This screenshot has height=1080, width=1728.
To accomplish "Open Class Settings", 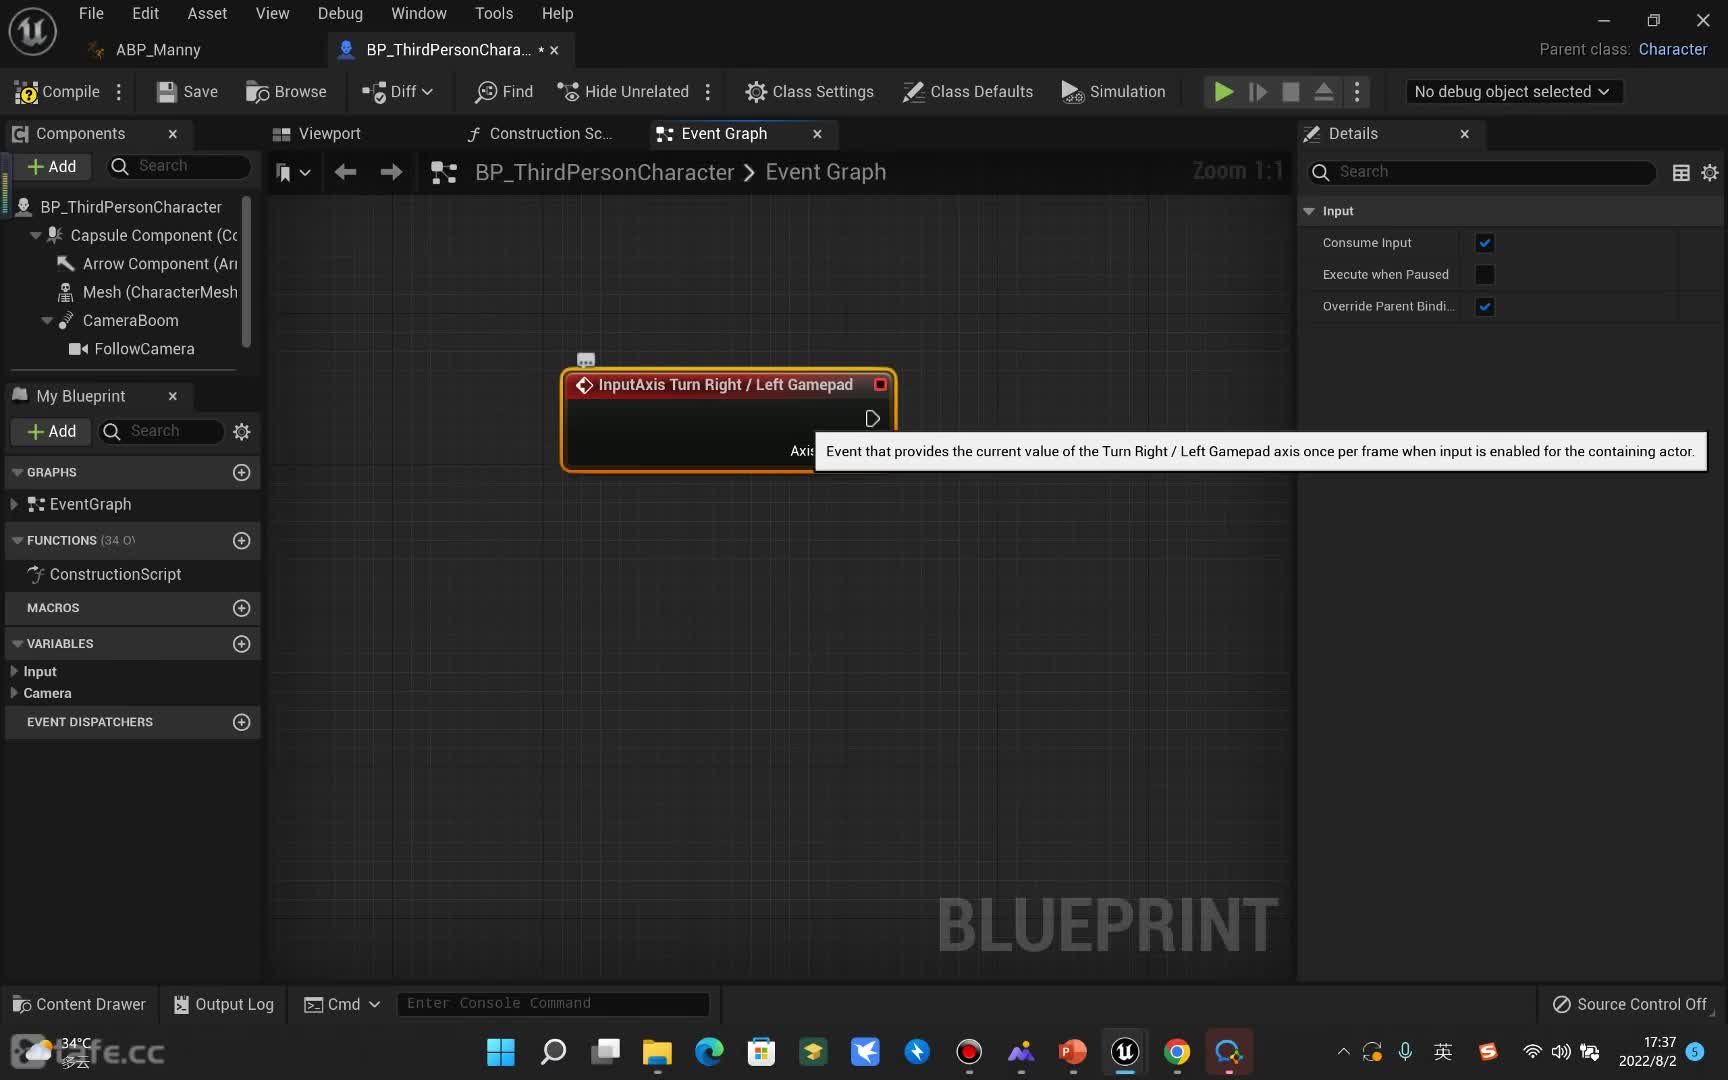I will [x=809, y=92].
